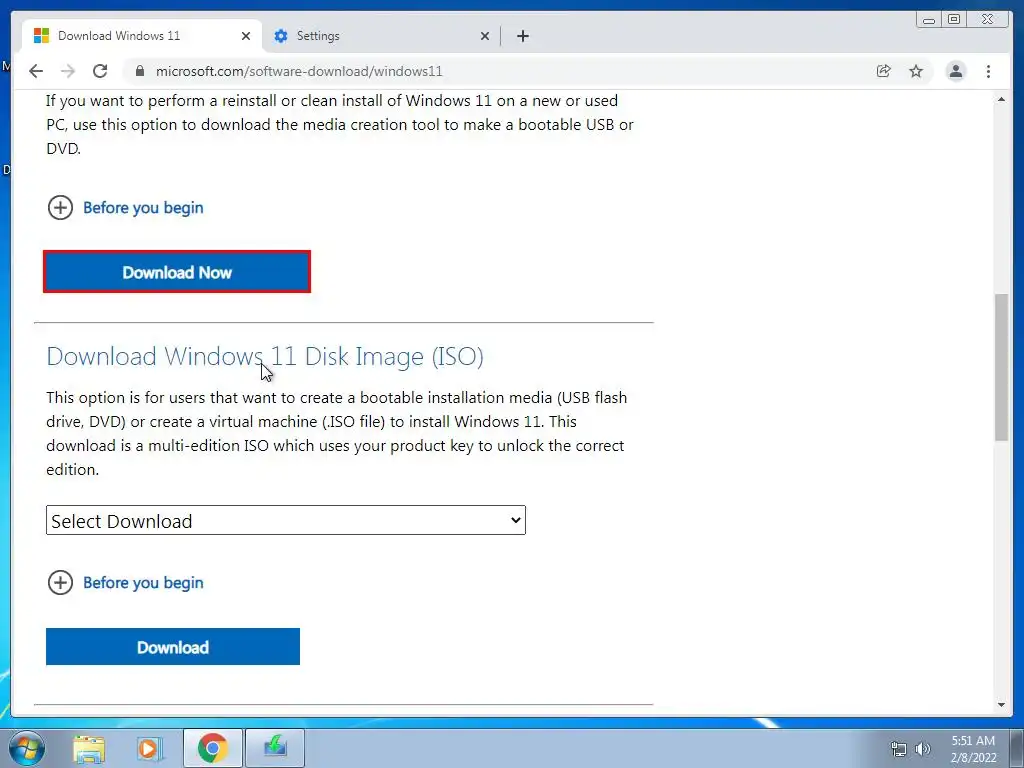
Task: Click scrollbar up arrow
Action: tap(1001, 99)
